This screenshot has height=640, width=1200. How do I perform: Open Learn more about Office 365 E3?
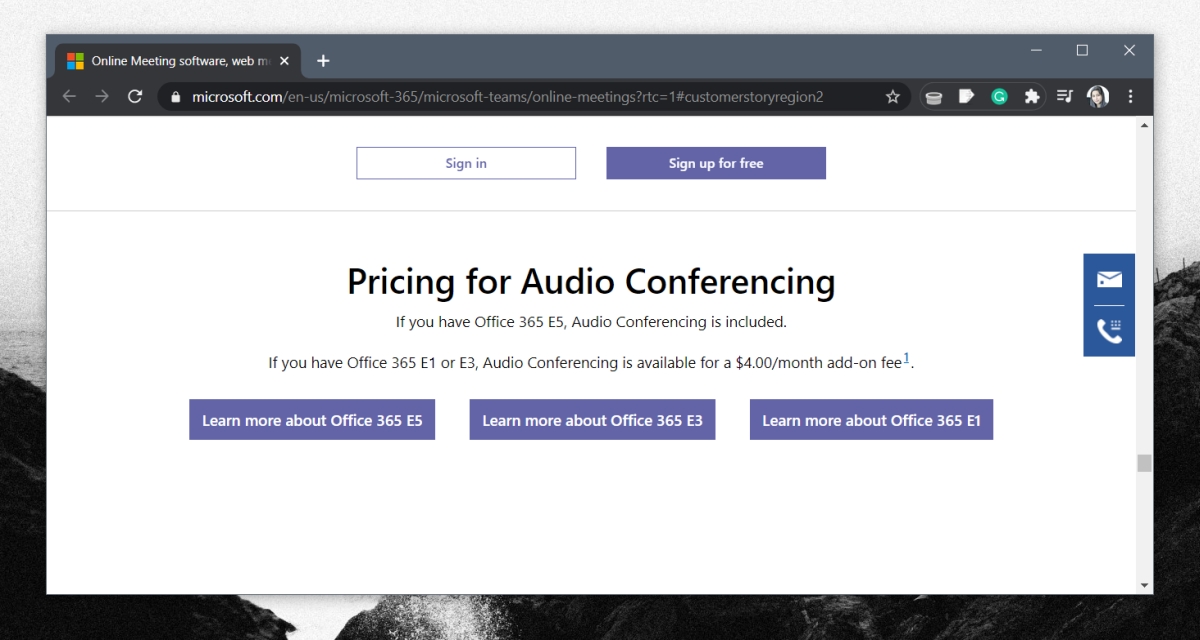[592, 420]
